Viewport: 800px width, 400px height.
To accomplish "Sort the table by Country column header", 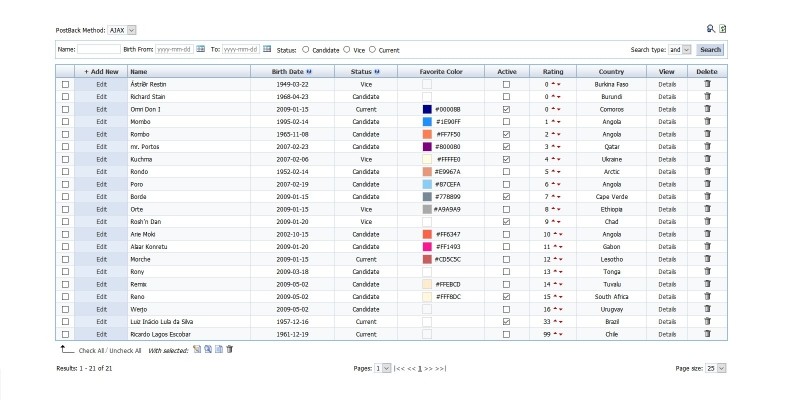I will (611, 72).
